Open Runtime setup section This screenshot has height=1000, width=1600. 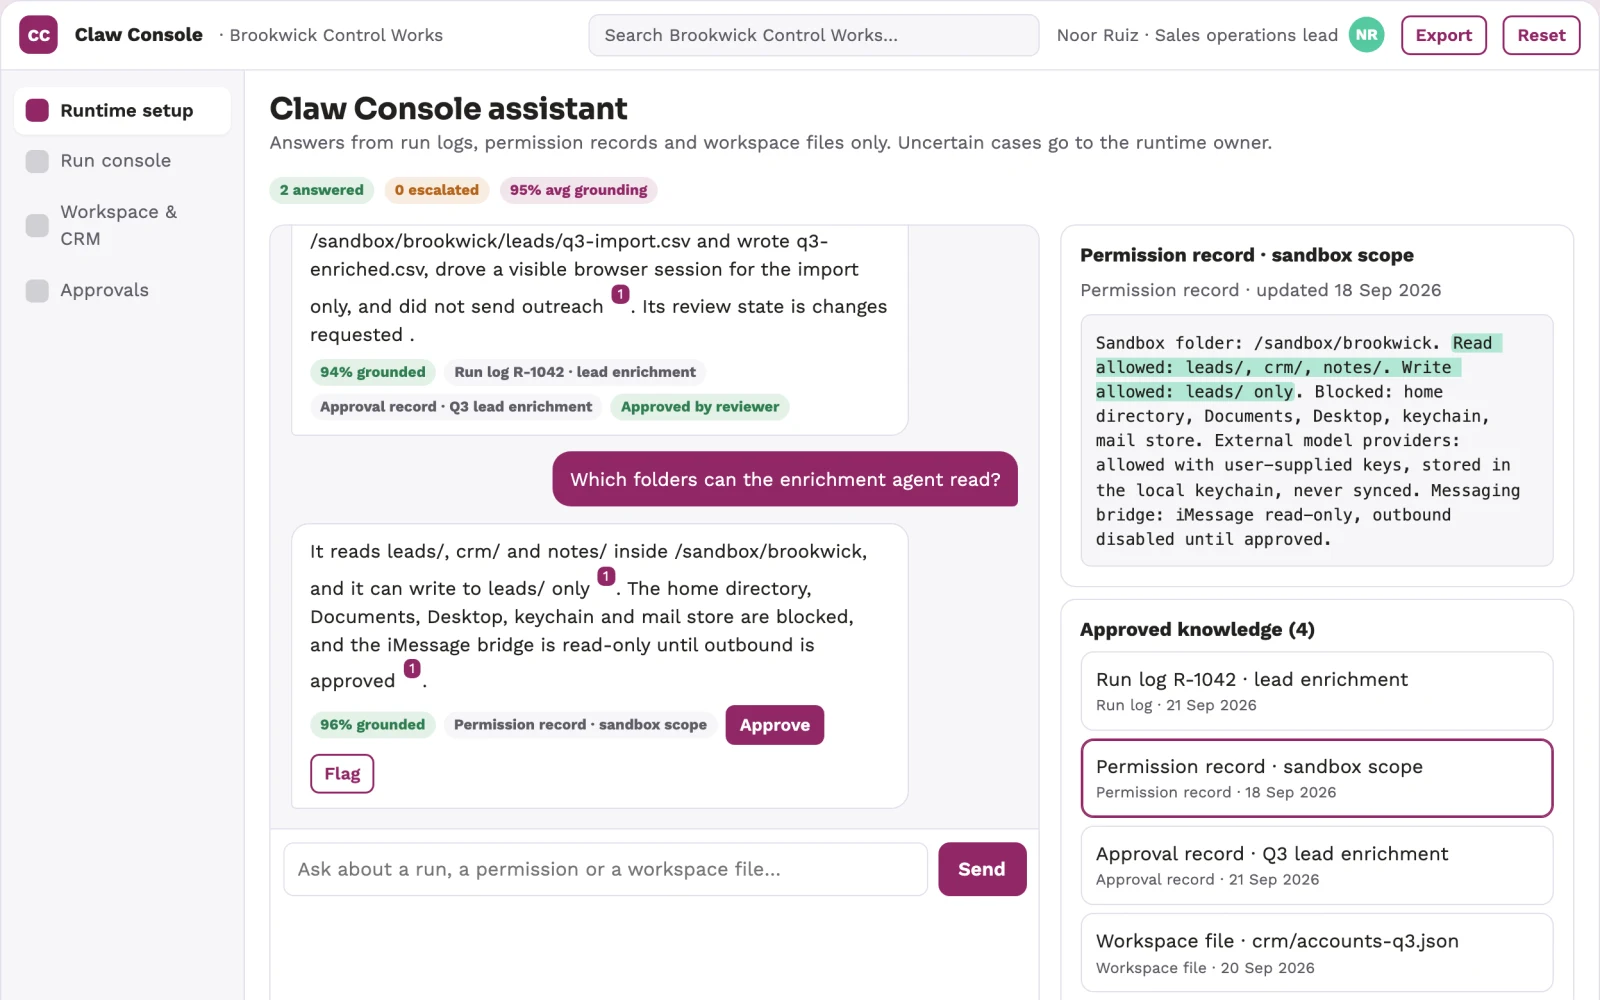[x=122, y=110]
